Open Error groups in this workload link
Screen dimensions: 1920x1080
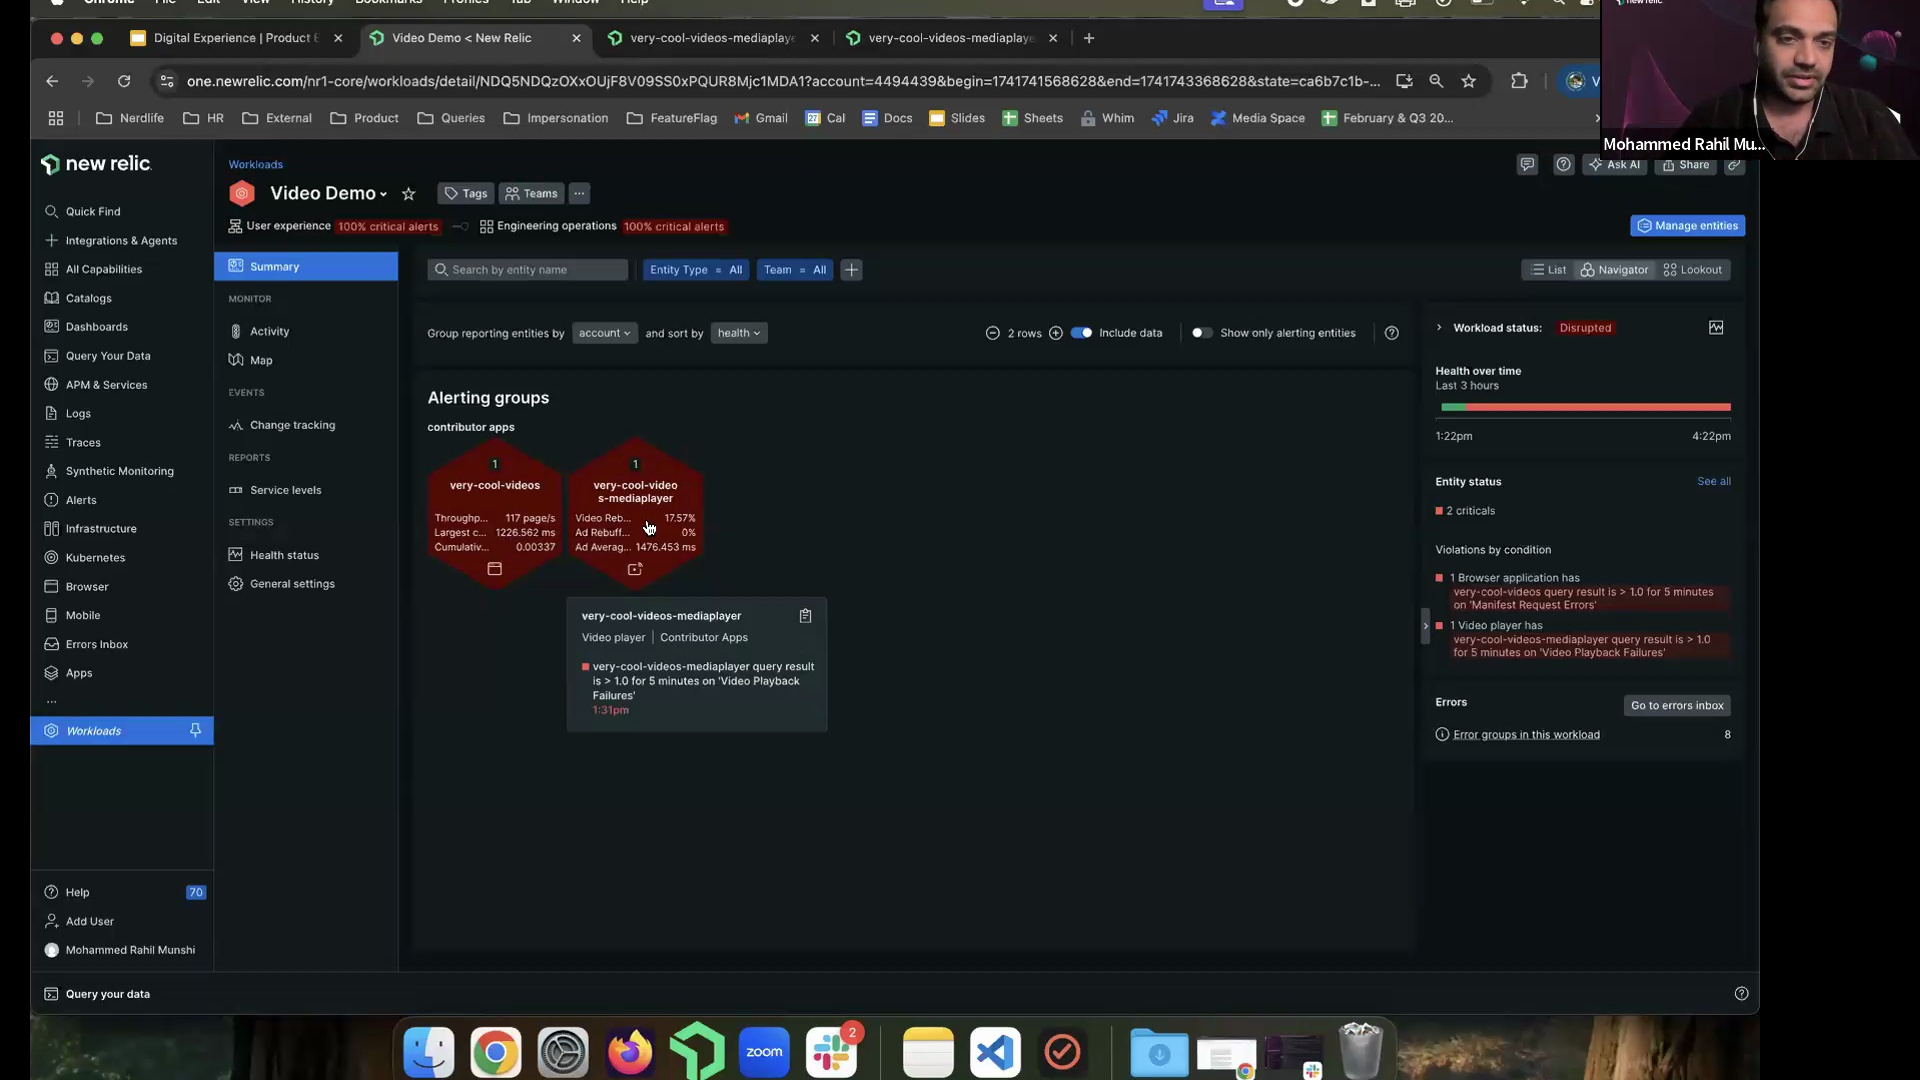click(x=1526, y=735)
